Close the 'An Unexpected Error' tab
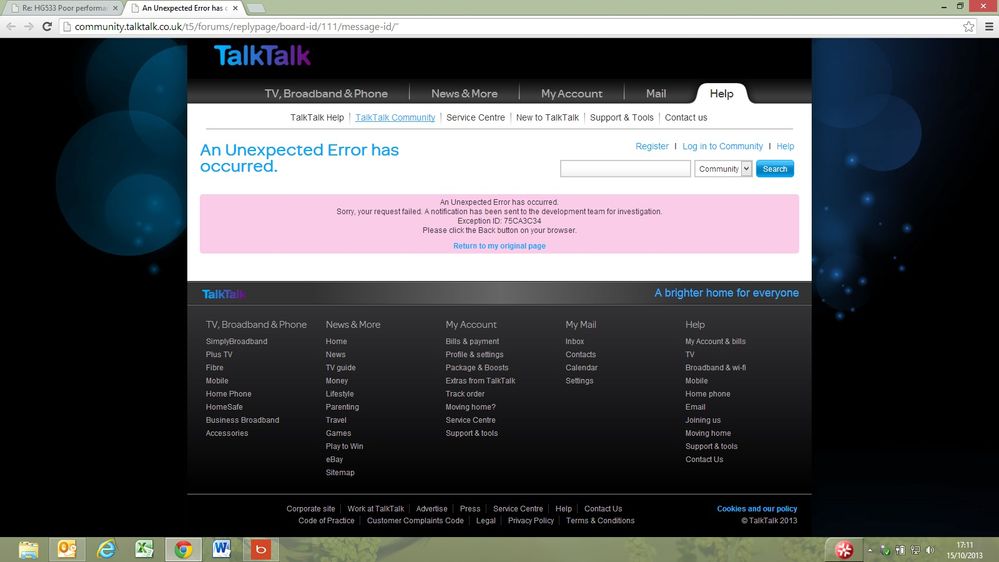This screenshot has height=562, width=999. coord(236,8)
